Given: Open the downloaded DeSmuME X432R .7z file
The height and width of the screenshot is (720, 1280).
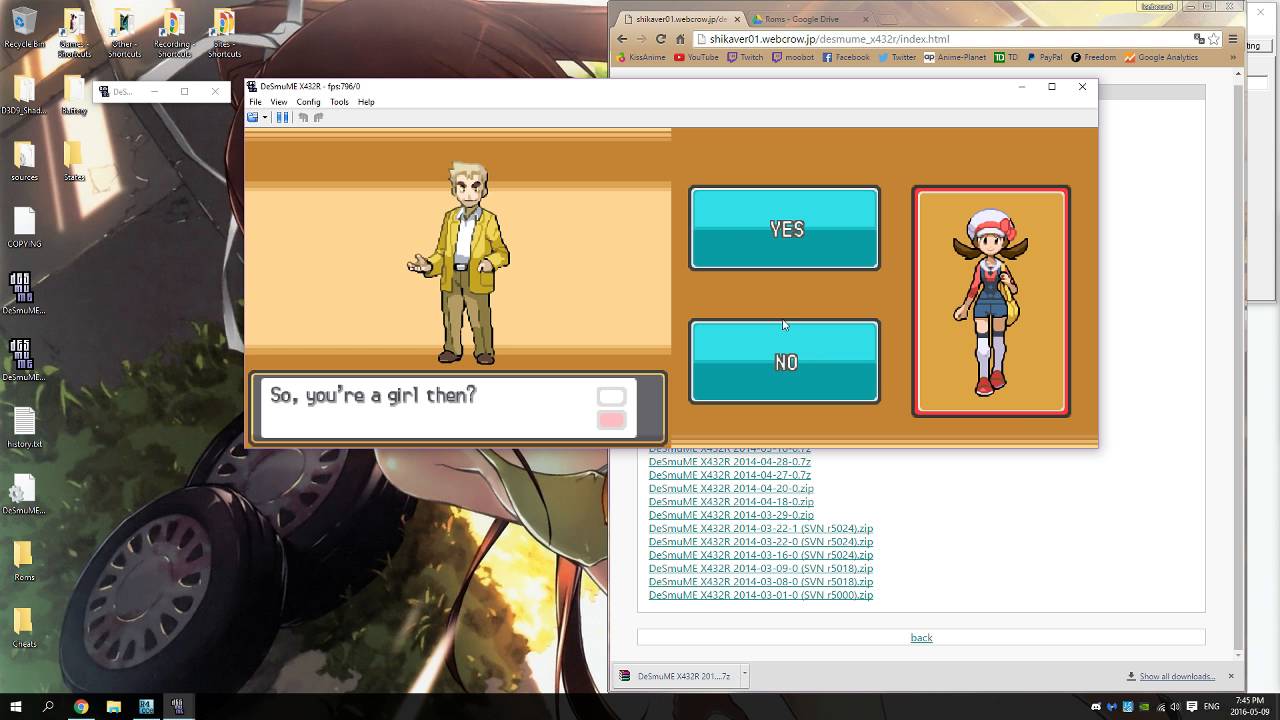Looking at the screenshot, I should pos(675,676).
